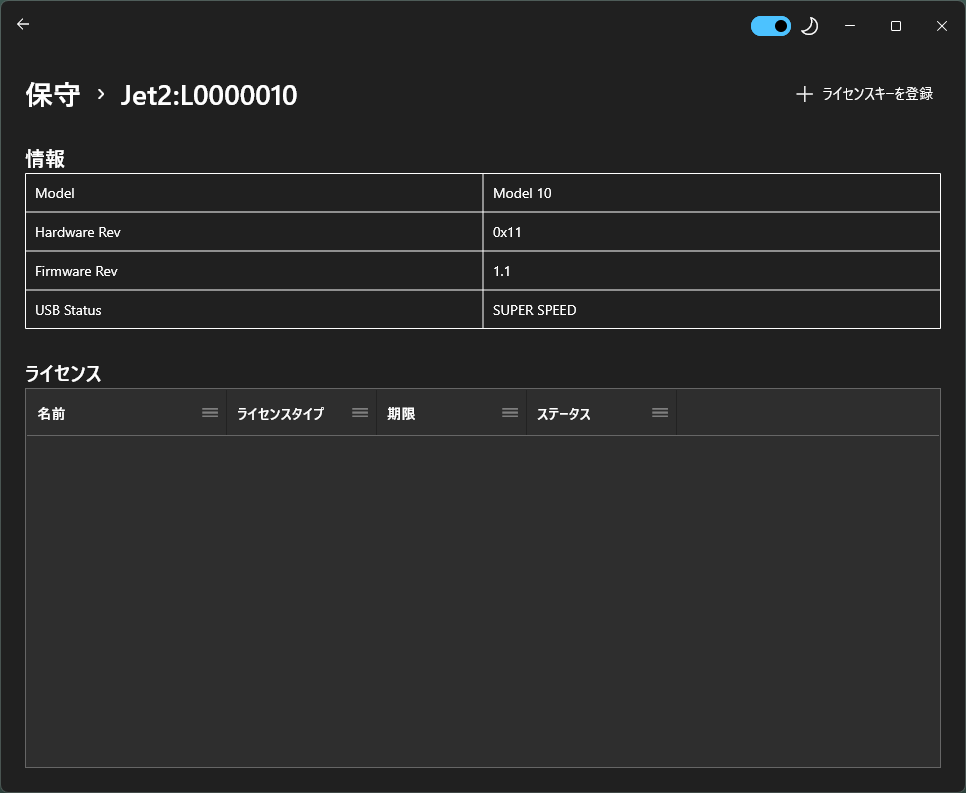
Task: Open the ライセンスタイプ column menu icon
Action: pos(360,413)
